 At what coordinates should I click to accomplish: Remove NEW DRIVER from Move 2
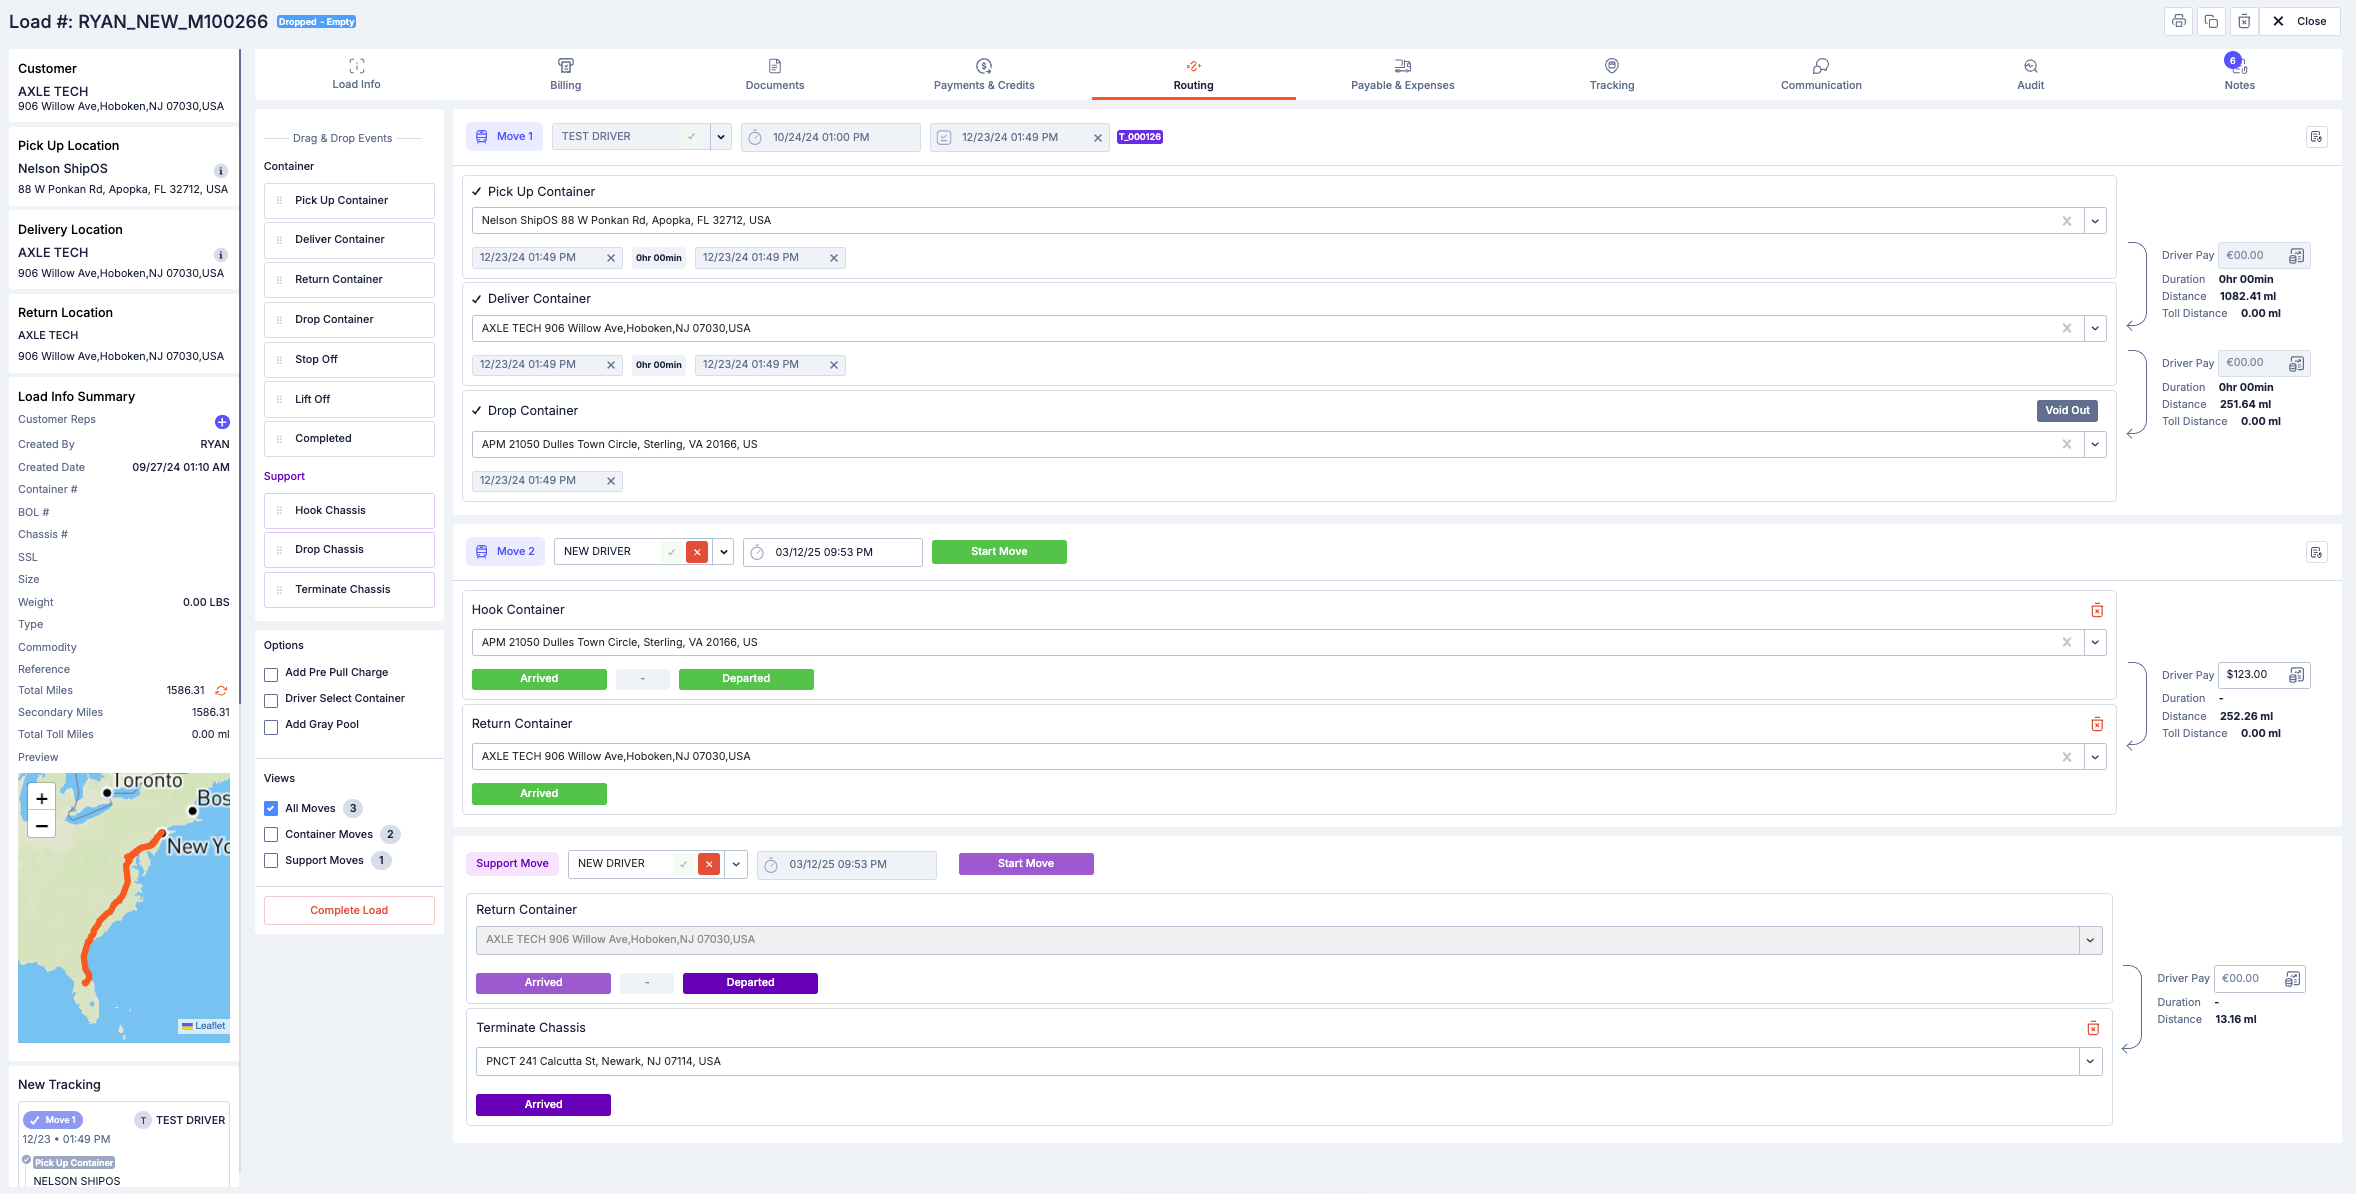(x=697, y=552)
